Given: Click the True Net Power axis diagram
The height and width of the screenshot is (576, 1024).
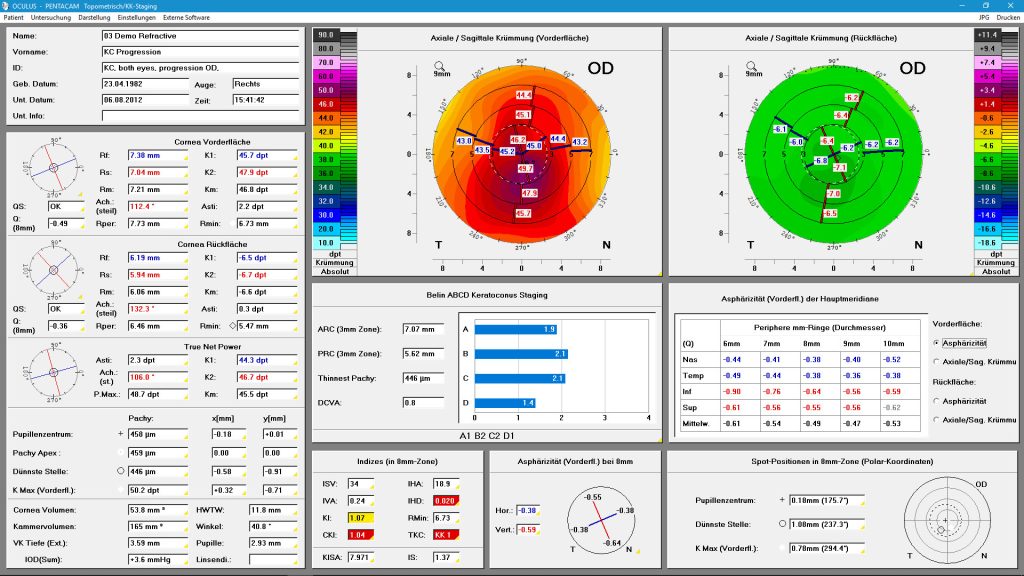Looking at the screenshot, I should [x=54, y=372].
